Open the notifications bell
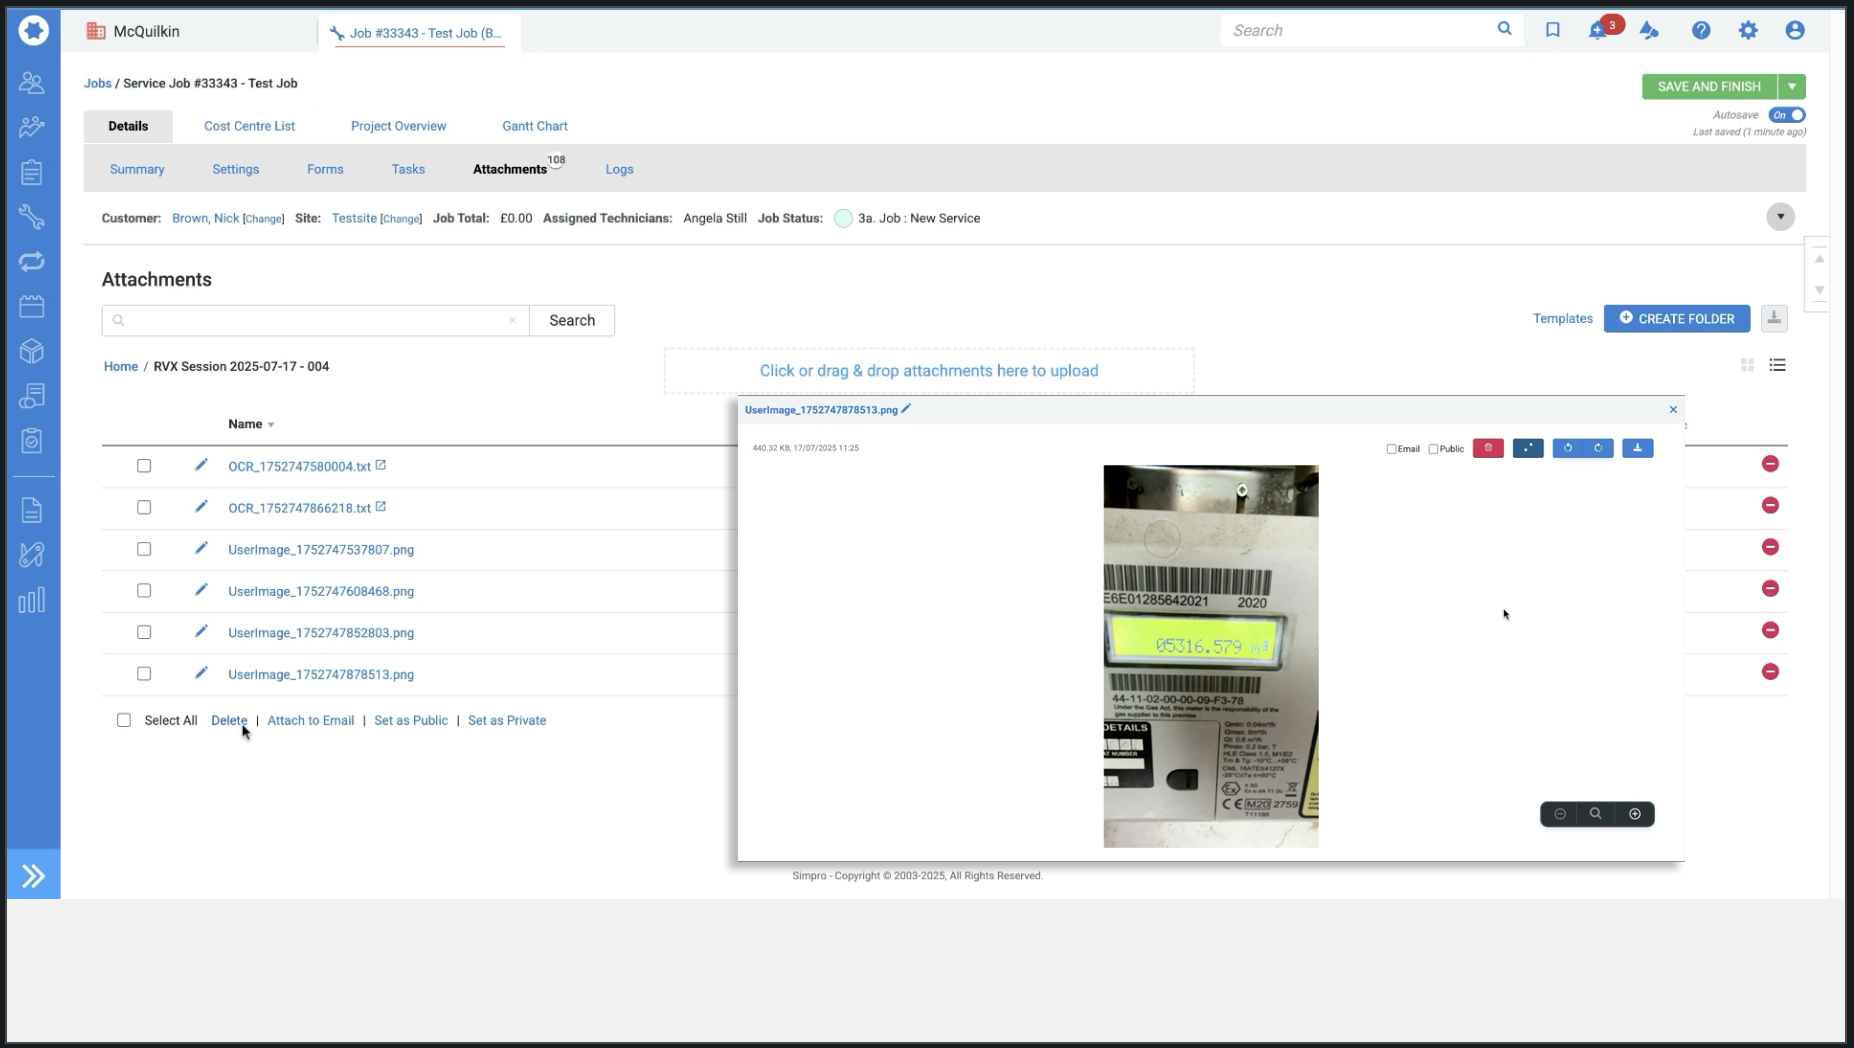 tap(1597, 31)
